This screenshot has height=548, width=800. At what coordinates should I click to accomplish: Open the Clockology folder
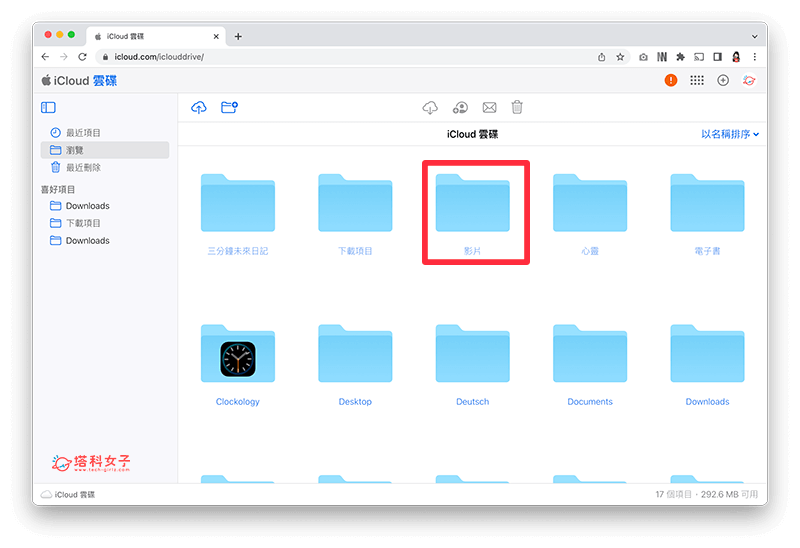pyautogui.click(x=238, y=365)
